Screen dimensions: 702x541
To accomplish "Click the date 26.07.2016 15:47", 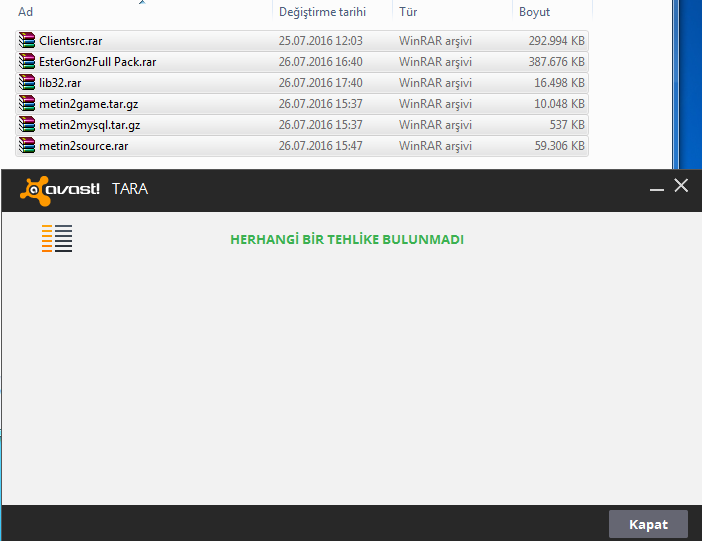I will tap(321, 146).
